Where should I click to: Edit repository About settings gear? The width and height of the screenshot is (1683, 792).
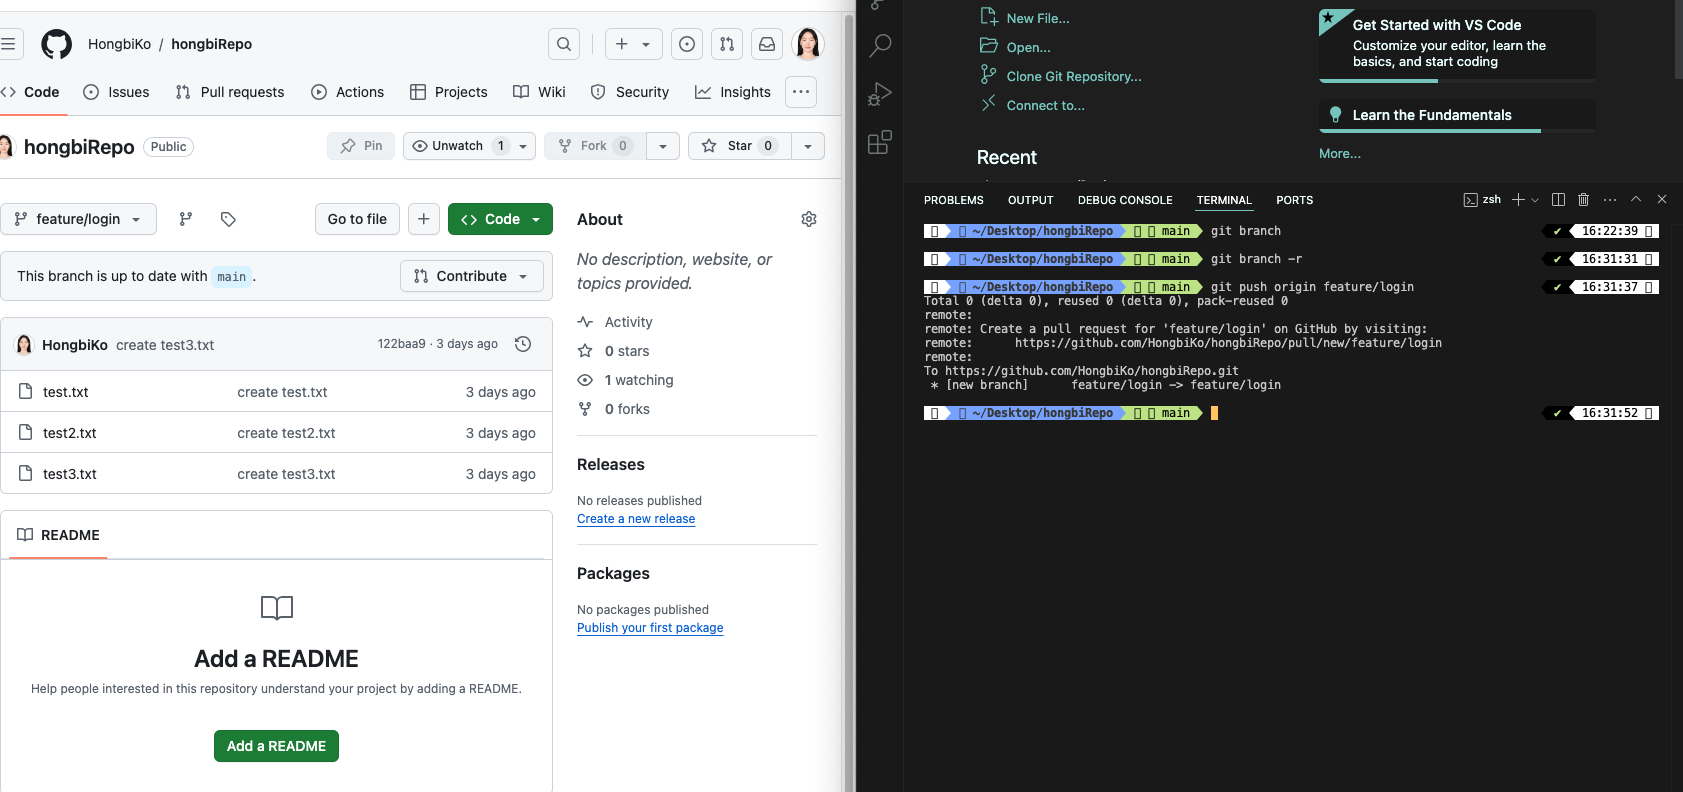point(809,219)
